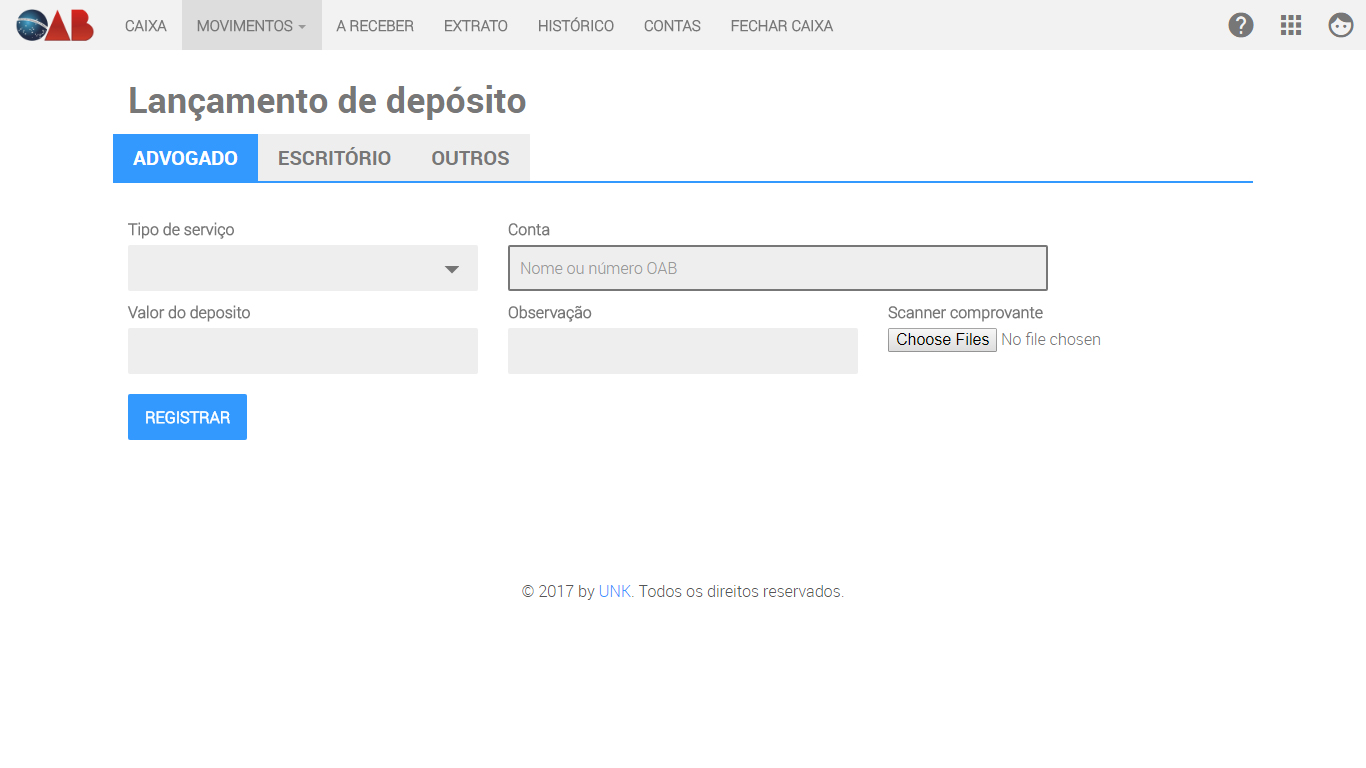Navigate to Extrato page

(x=476, y=26)
